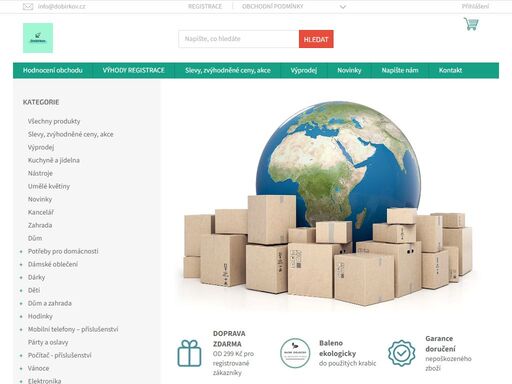Click the search input field
The height and width of the screenshot is (384, 512).
click(x=239, y=39)
